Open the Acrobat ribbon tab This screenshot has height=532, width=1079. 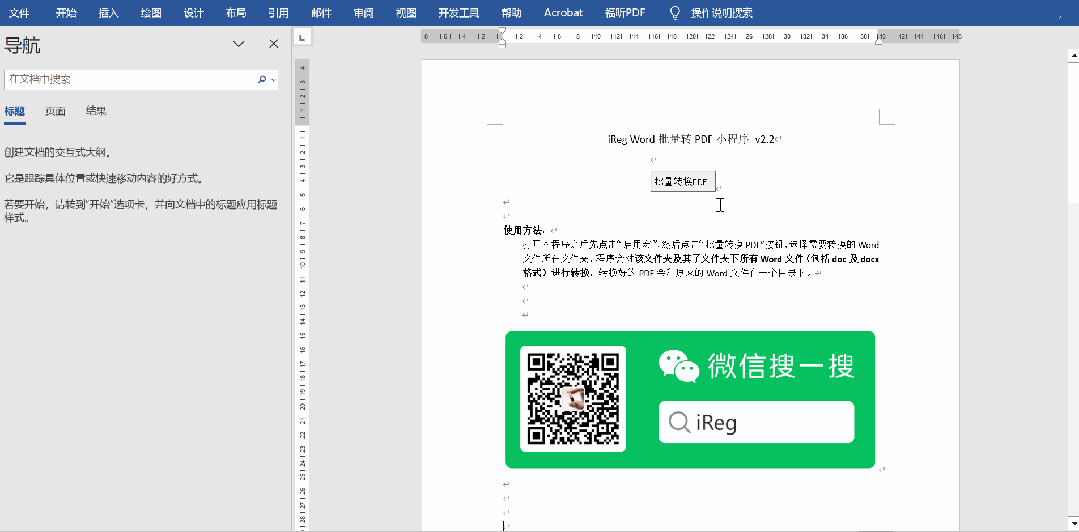click(x=563, y=12)
